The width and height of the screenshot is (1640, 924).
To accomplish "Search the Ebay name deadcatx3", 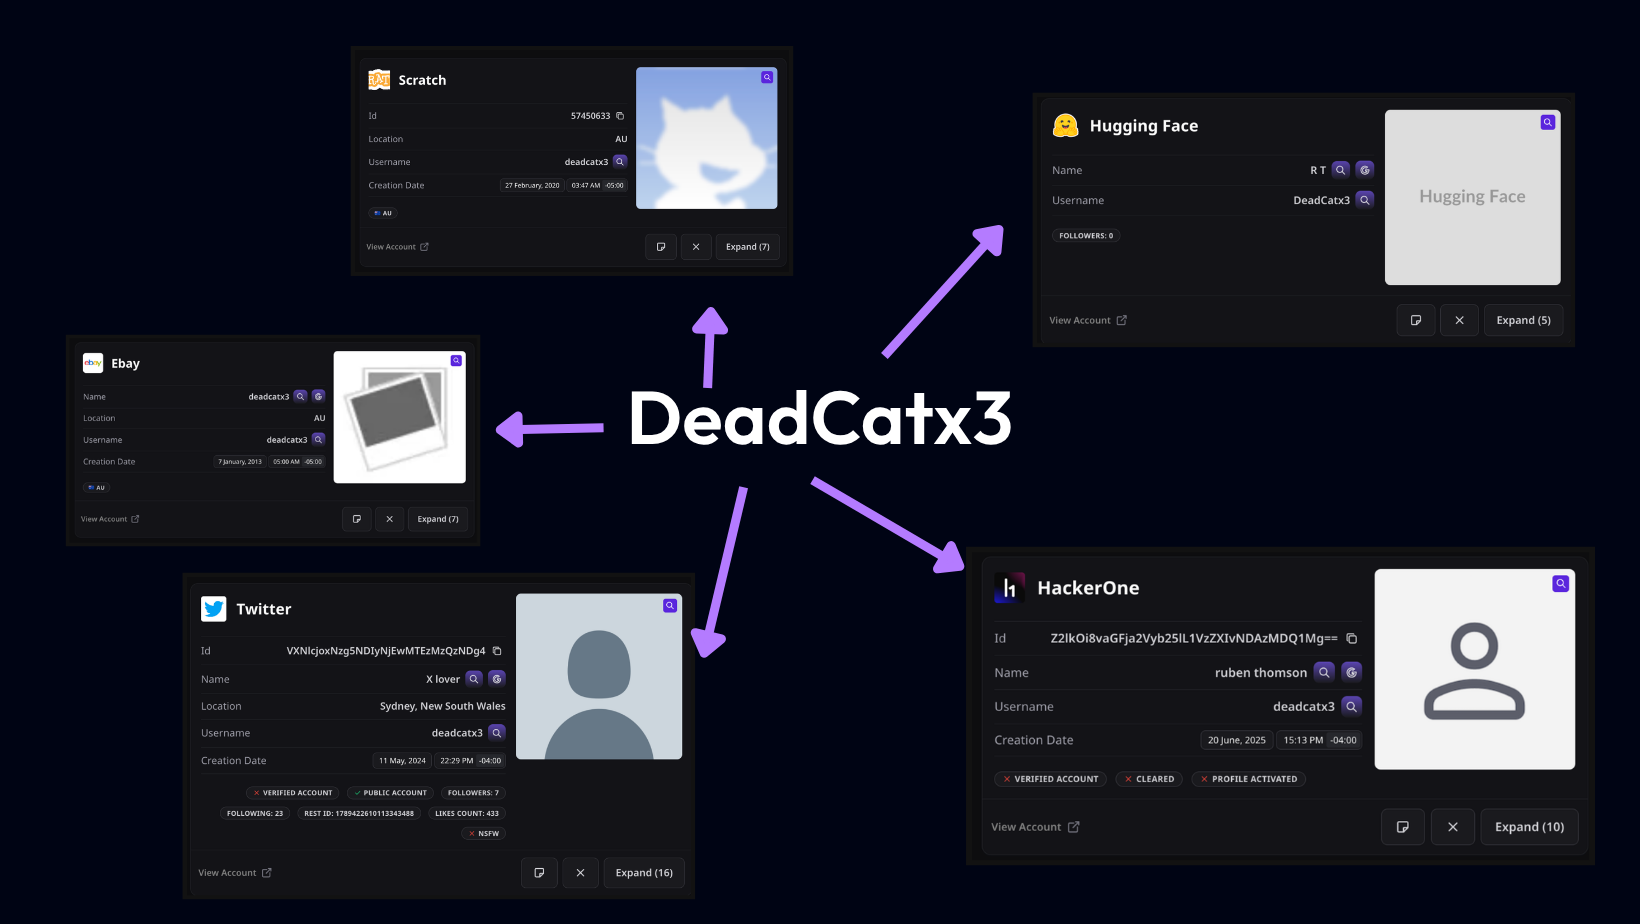I will [x=300, y=396].
